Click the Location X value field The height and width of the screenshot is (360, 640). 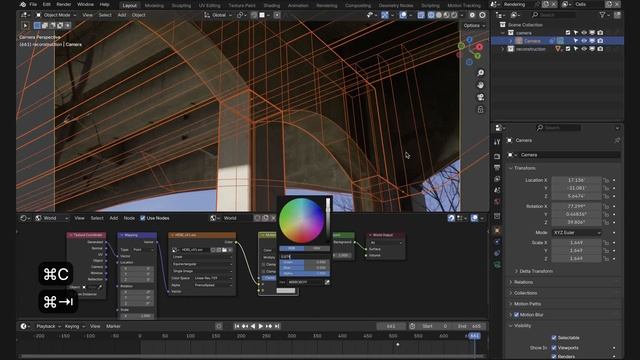click(576, 180)
